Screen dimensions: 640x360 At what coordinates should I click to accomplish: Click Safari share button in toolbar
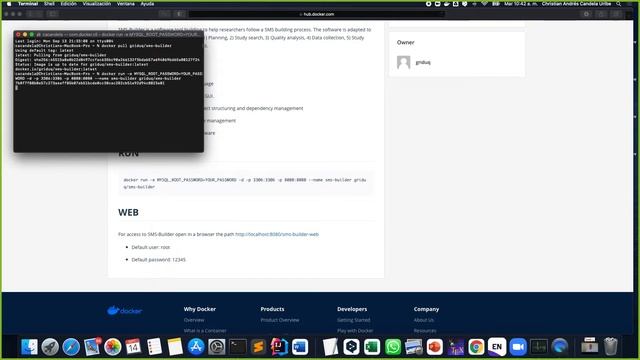601,14
